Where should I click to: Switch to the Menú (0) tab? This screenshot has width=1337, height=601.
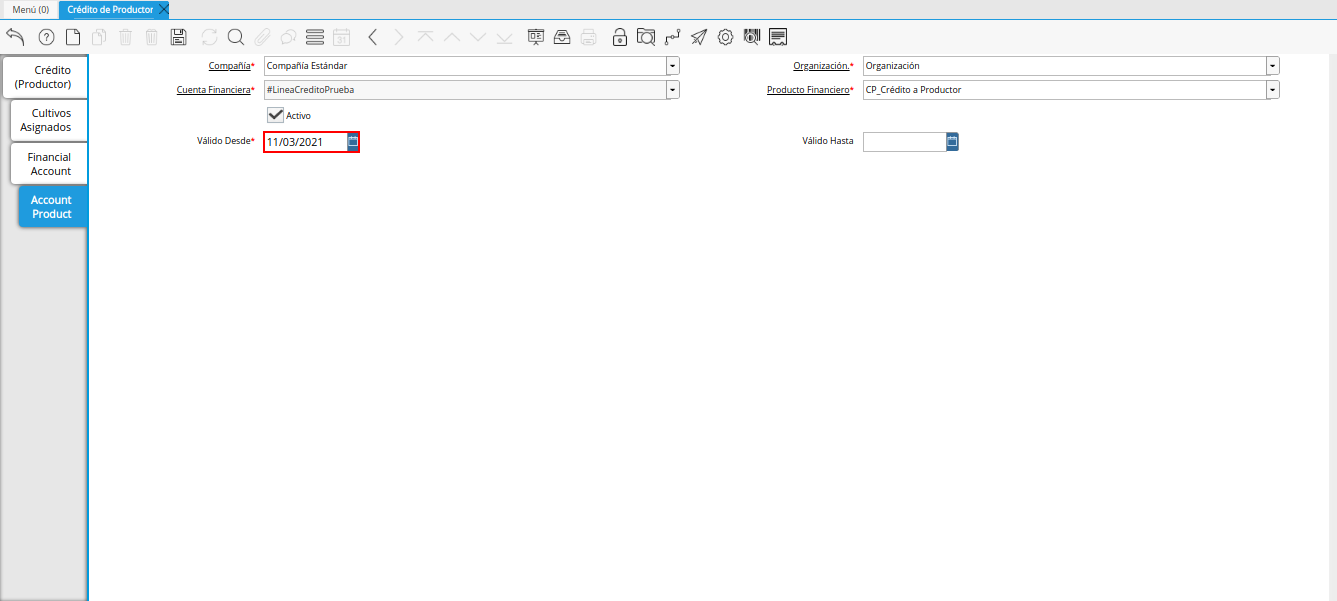click(x=30, y=9)
